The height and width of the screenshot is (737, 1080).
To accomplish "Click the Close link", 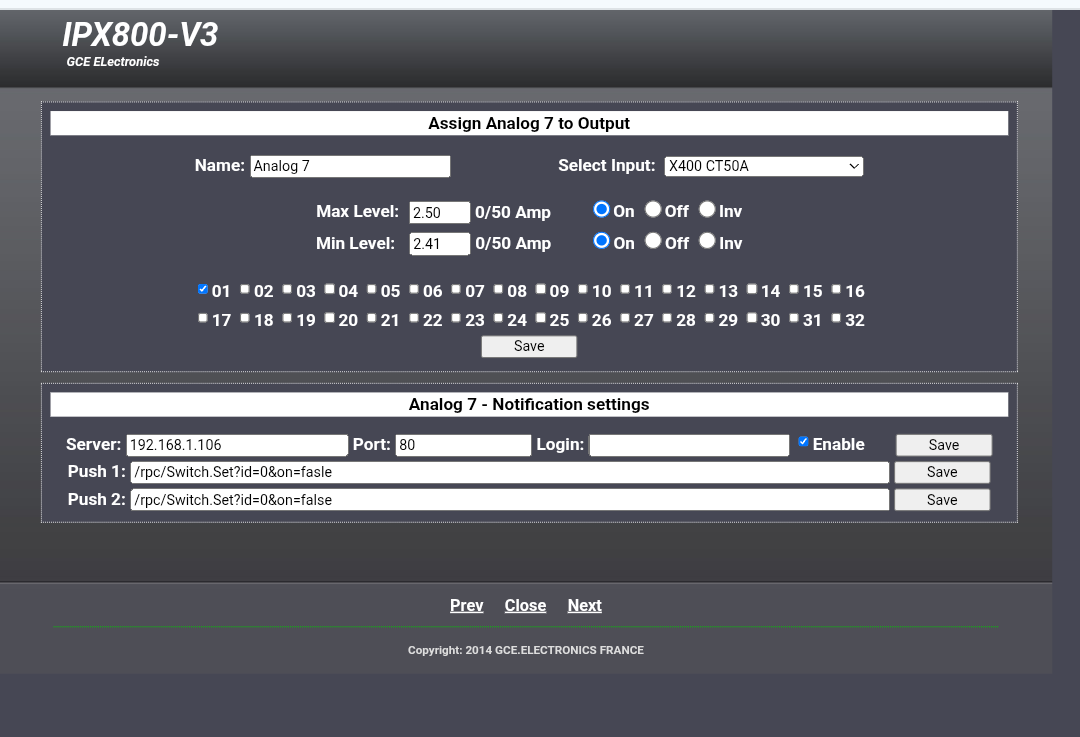I will 526,605.
